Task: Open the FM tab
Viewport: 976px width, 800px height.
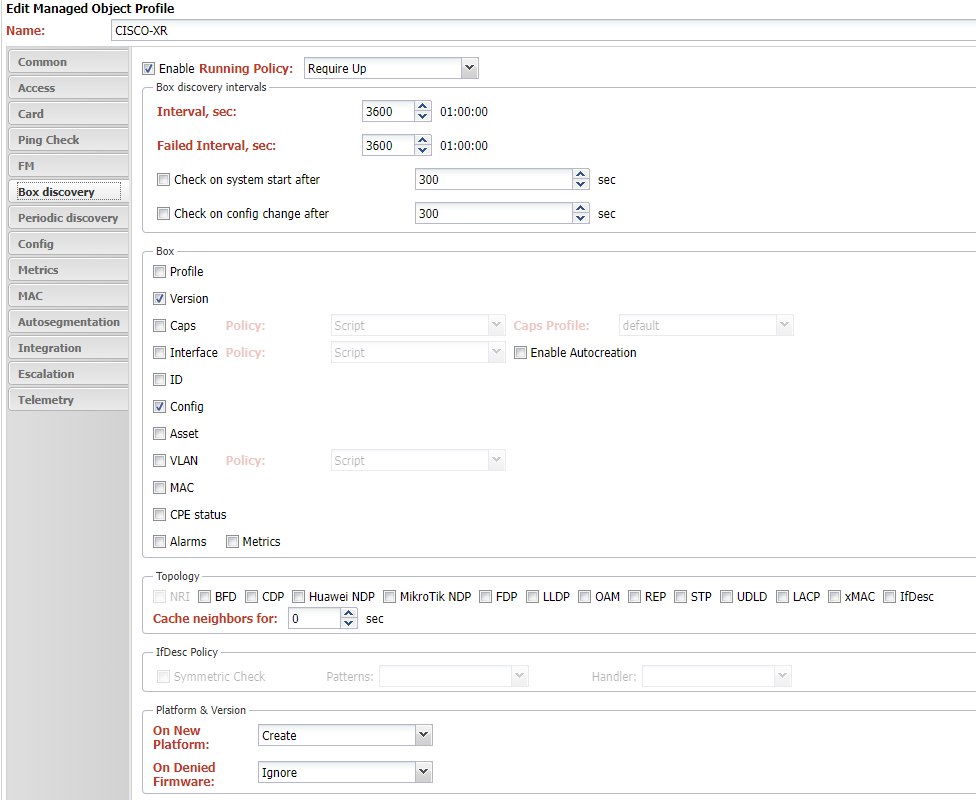Action: 68,166
